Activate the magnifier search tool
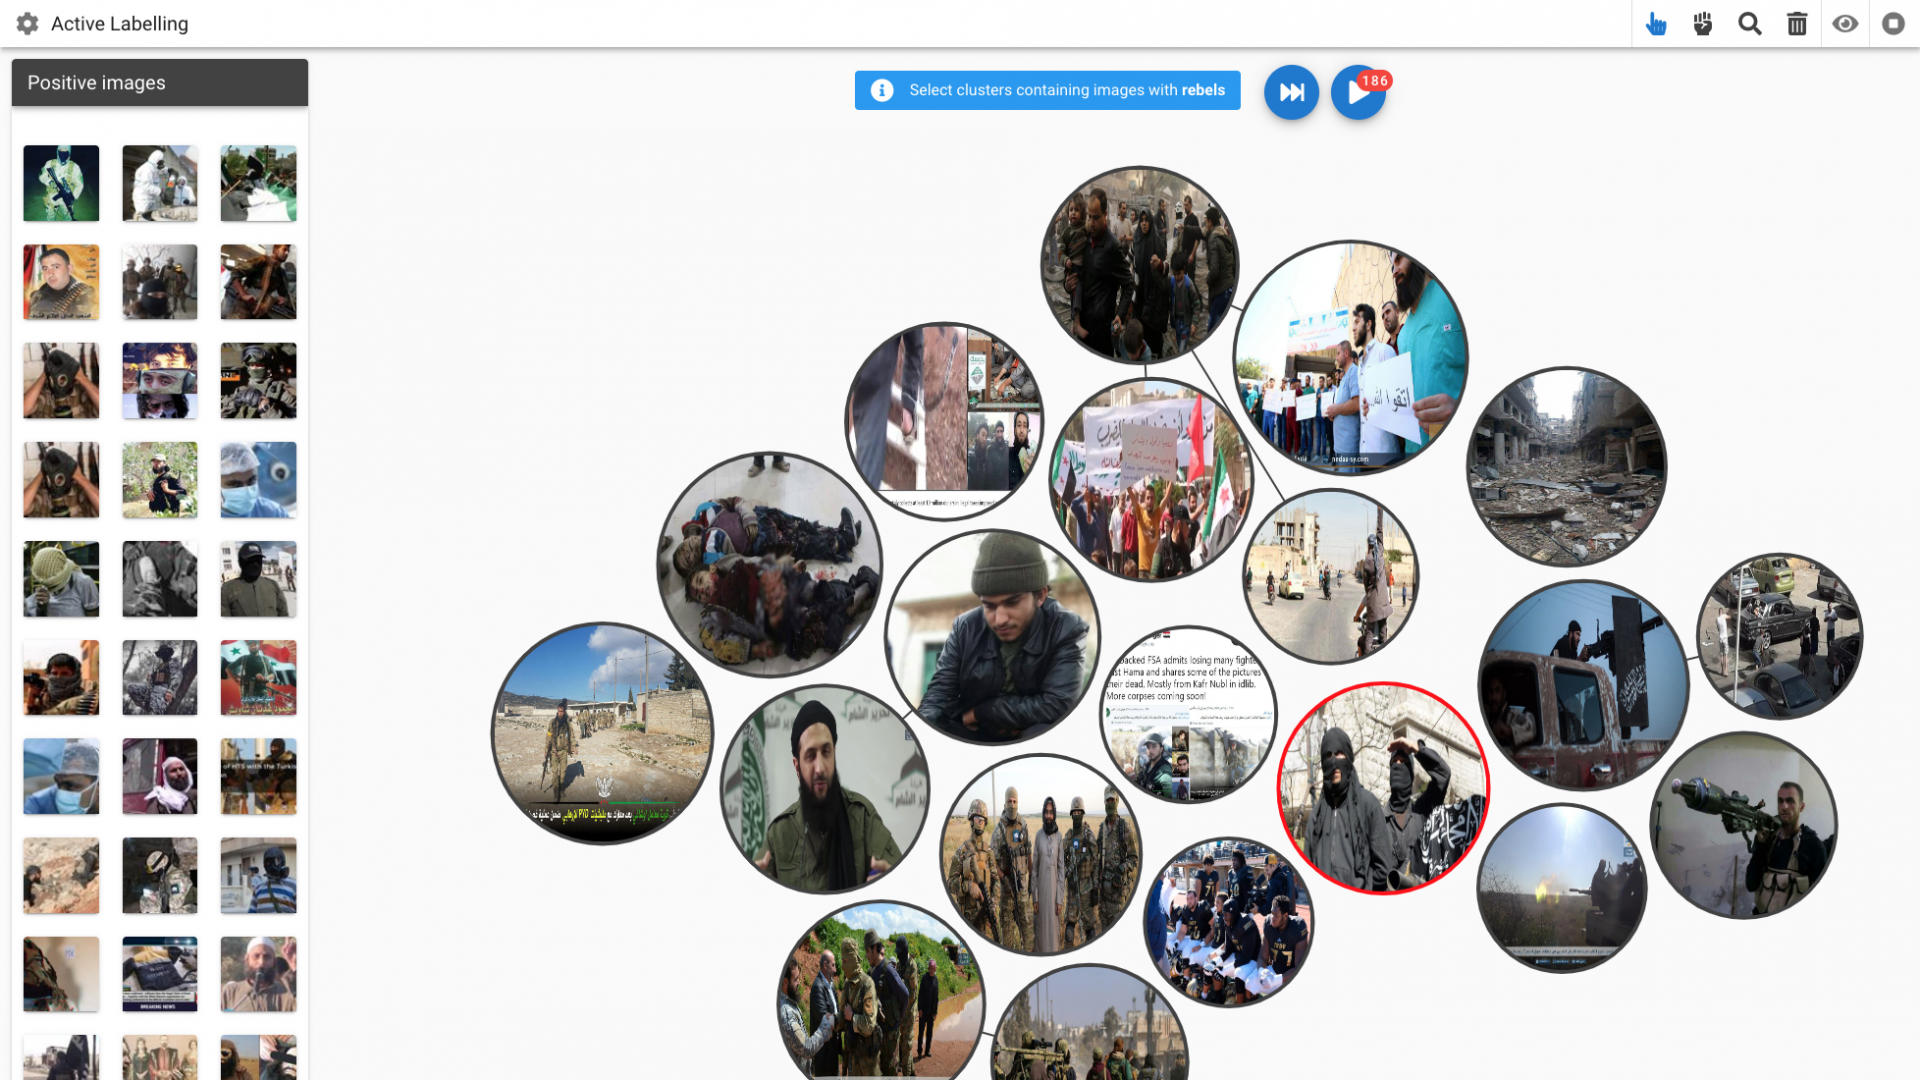The image size is (1920, 1080). pos(1750,24)
